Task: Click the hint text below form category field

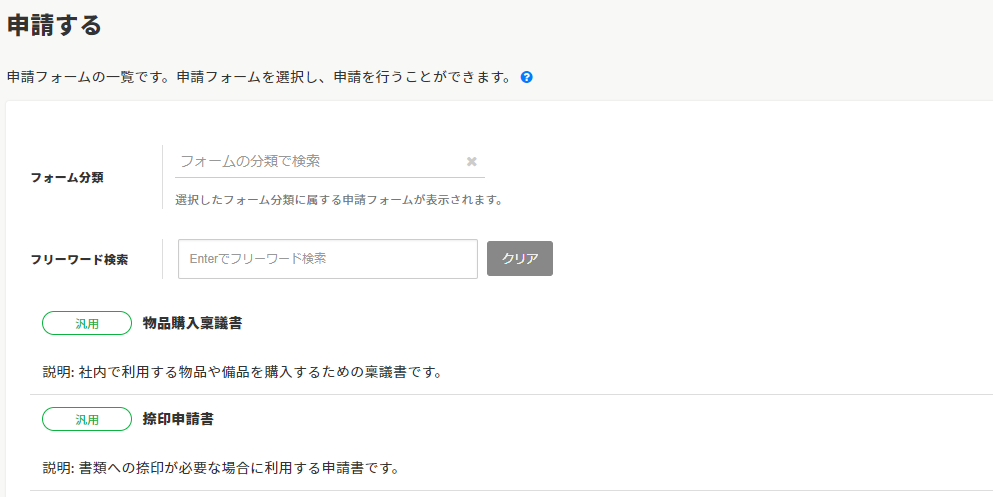Action: [338, 199]
